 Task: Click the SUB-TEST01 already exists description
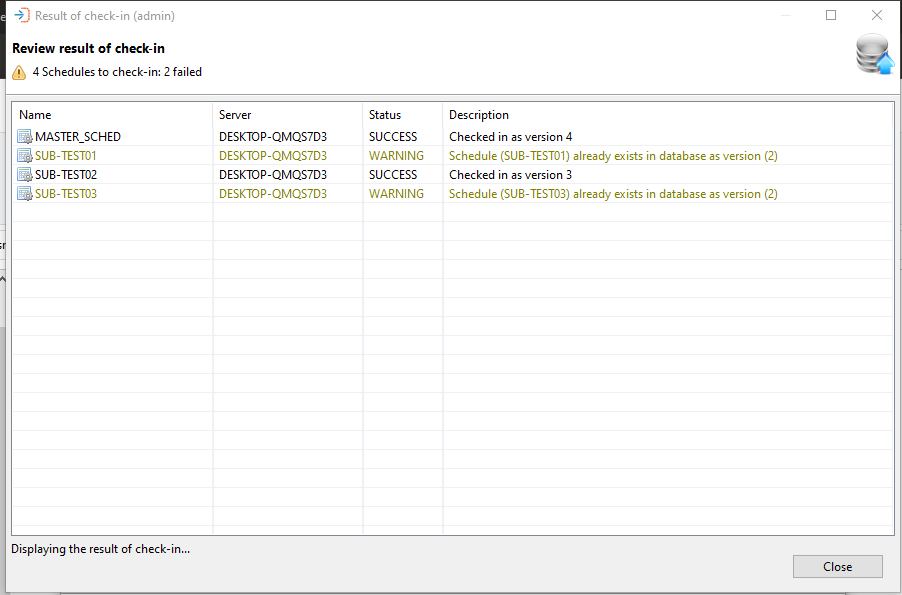613,156
